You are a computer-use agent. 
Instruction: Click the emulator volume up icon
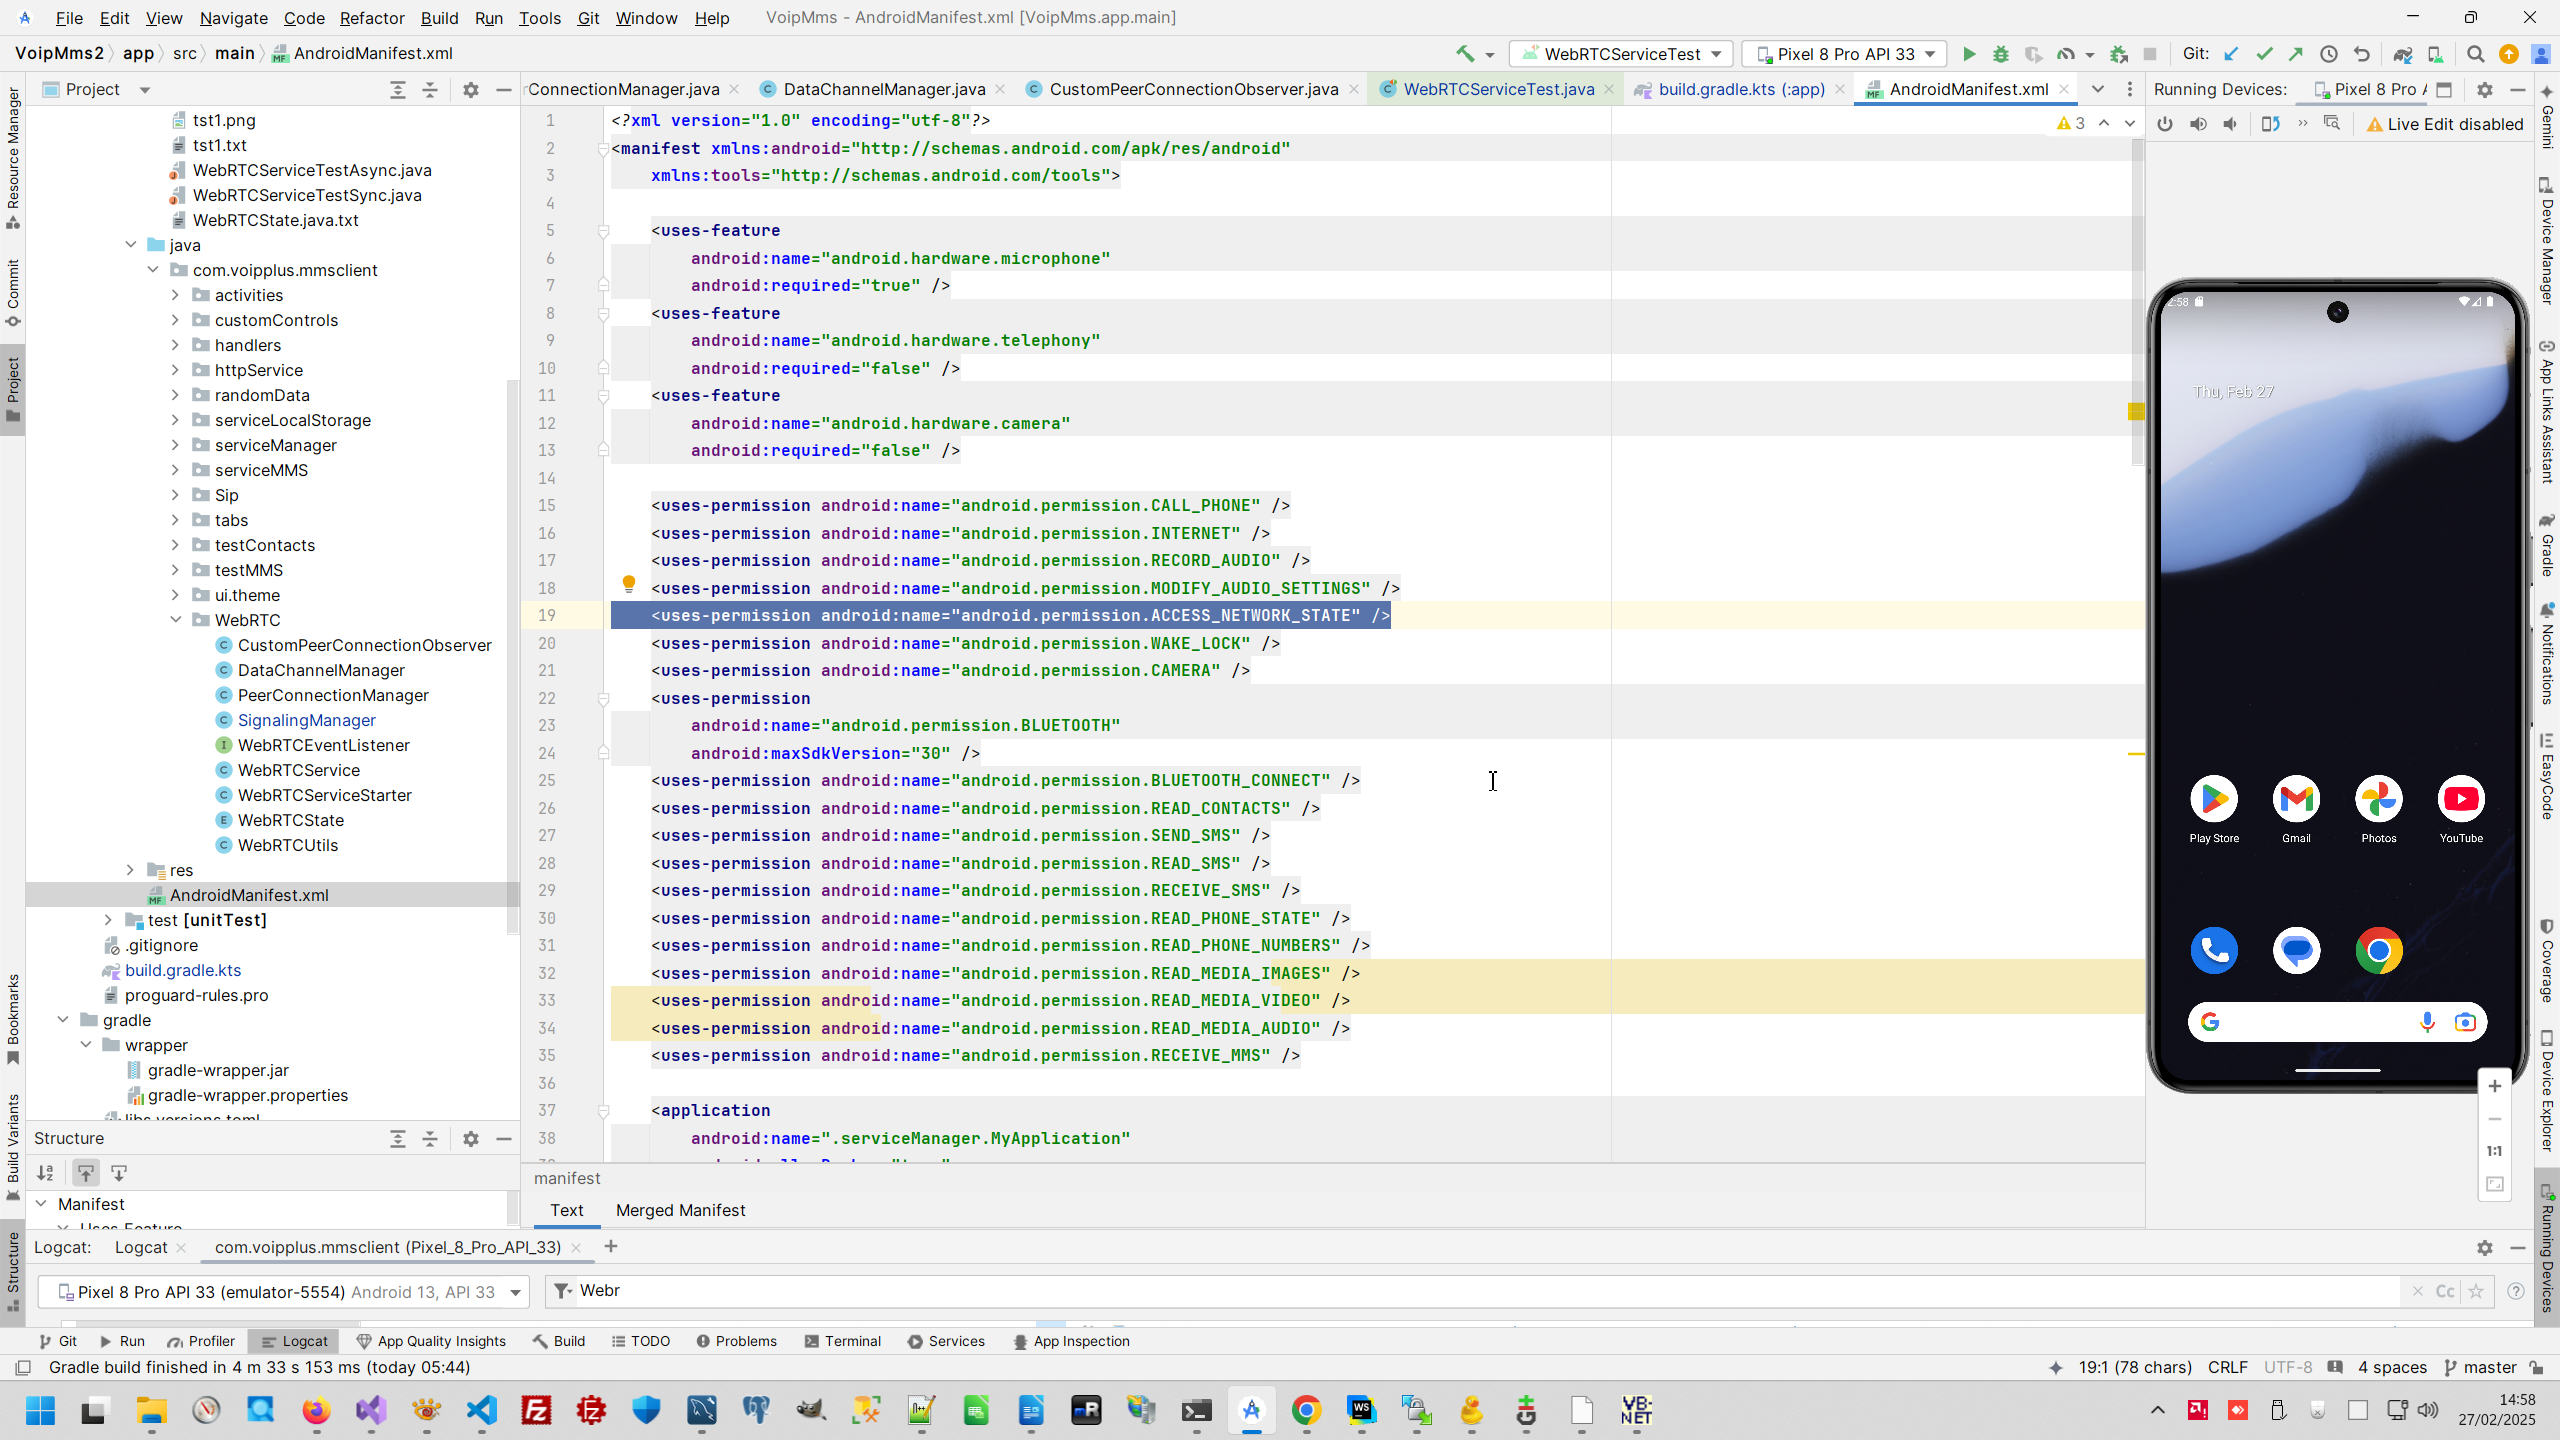coord(2198,124)
